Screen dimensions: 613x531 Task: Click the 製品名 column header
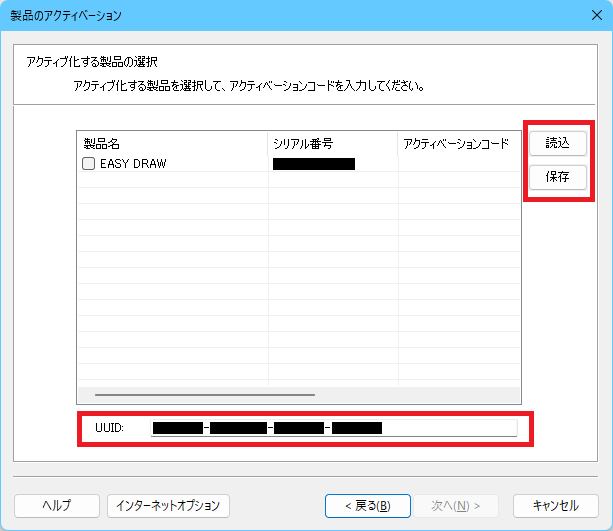coord(172,144)
